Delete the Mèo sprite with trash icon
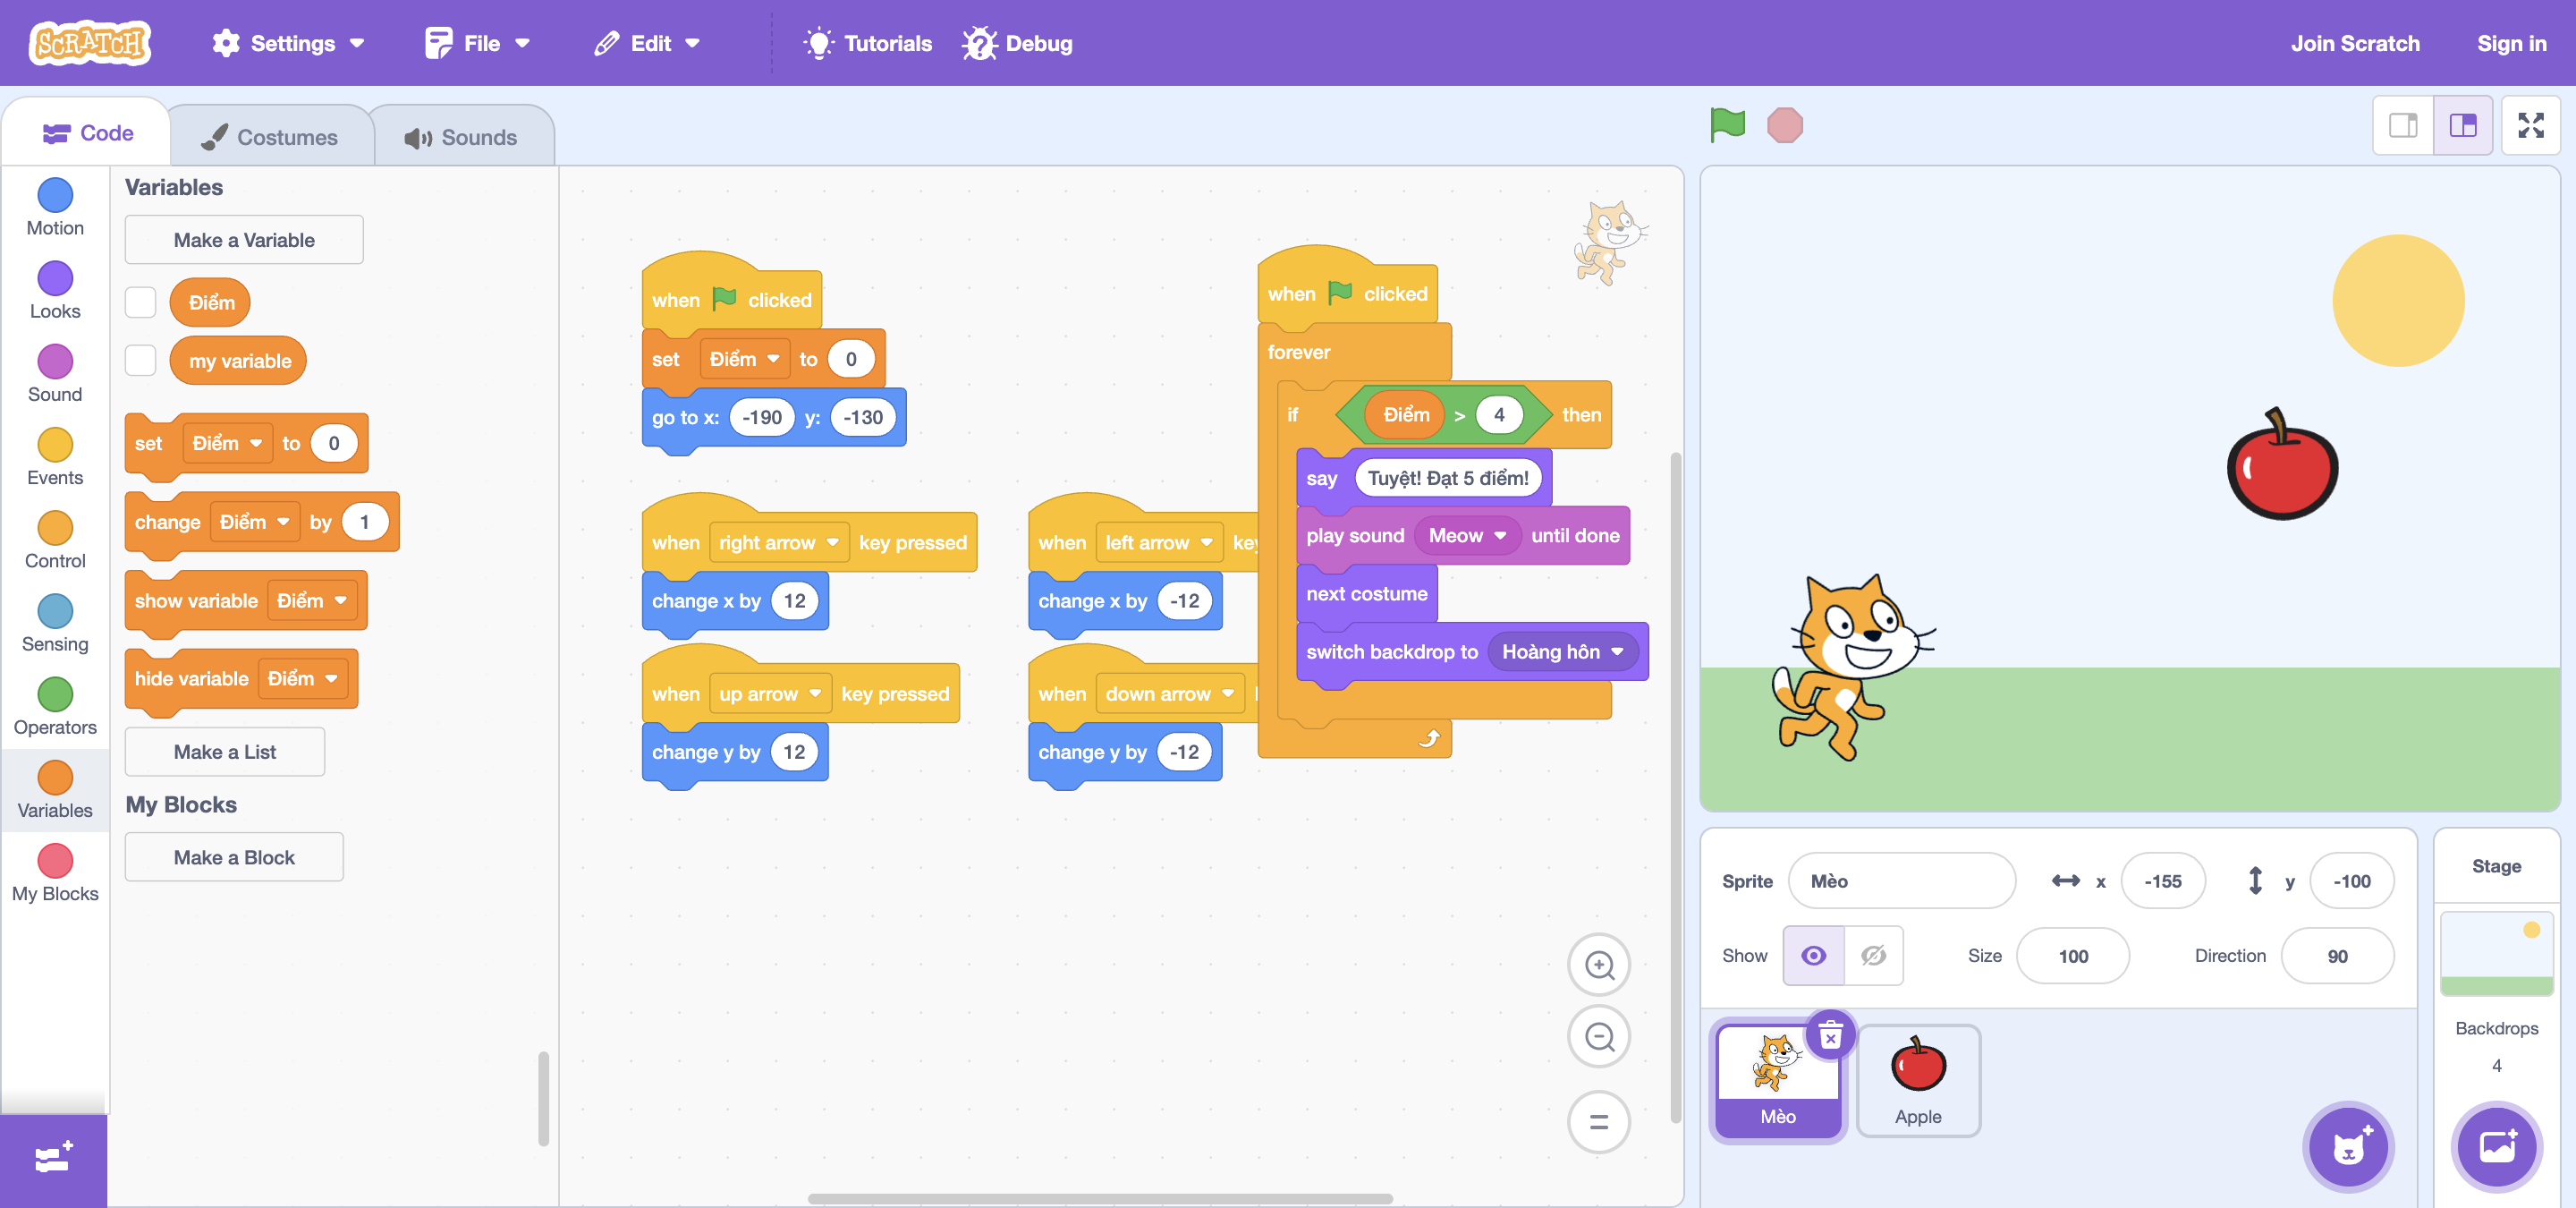This screenshot has height=1208, width=2576. point(1830,1035)
